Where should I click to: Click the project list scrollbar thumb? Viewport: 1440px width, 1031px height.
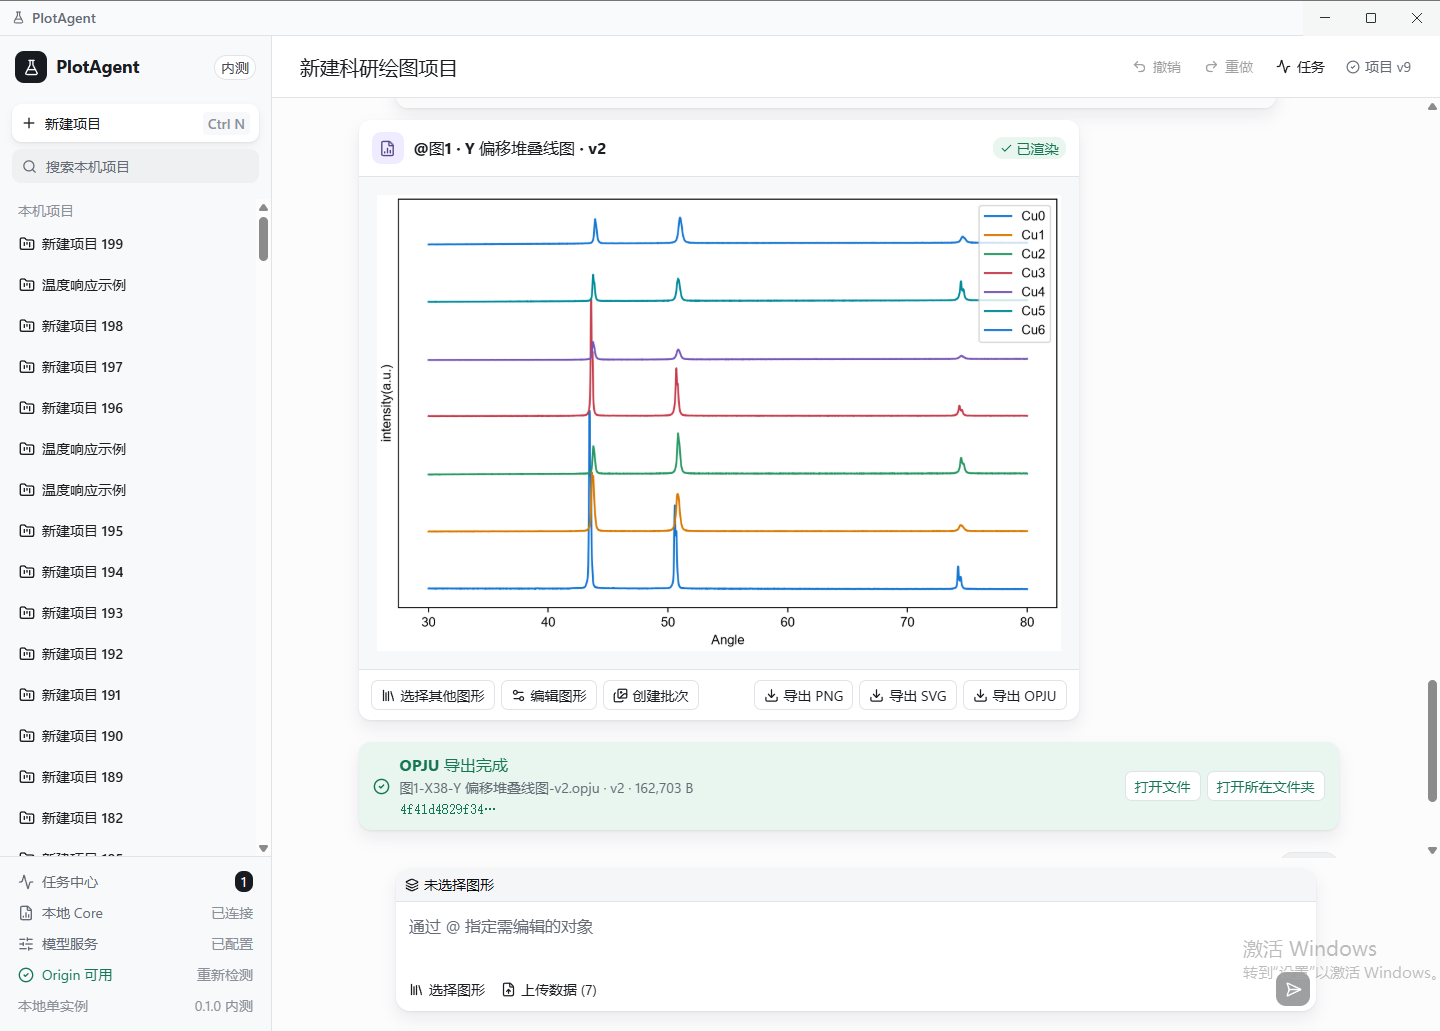tap(263, 239)
